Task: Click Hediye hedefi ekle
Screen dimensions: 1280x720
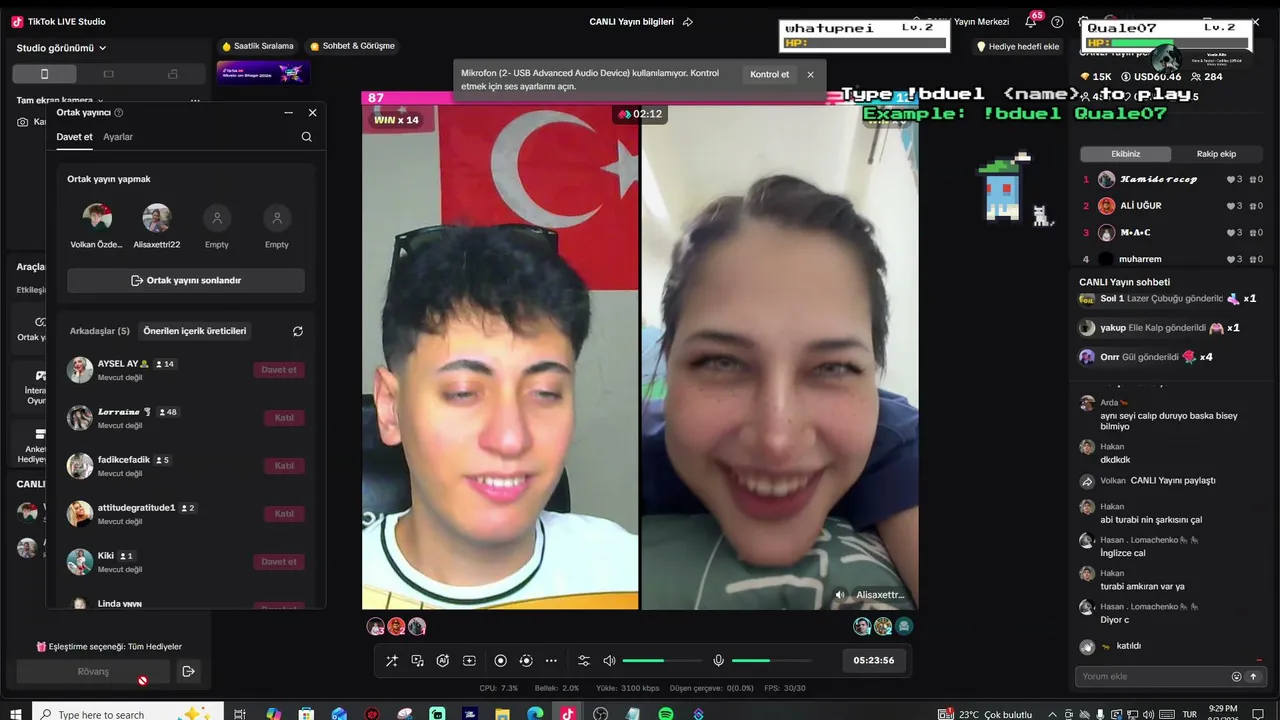Action: pos(1018,47)
